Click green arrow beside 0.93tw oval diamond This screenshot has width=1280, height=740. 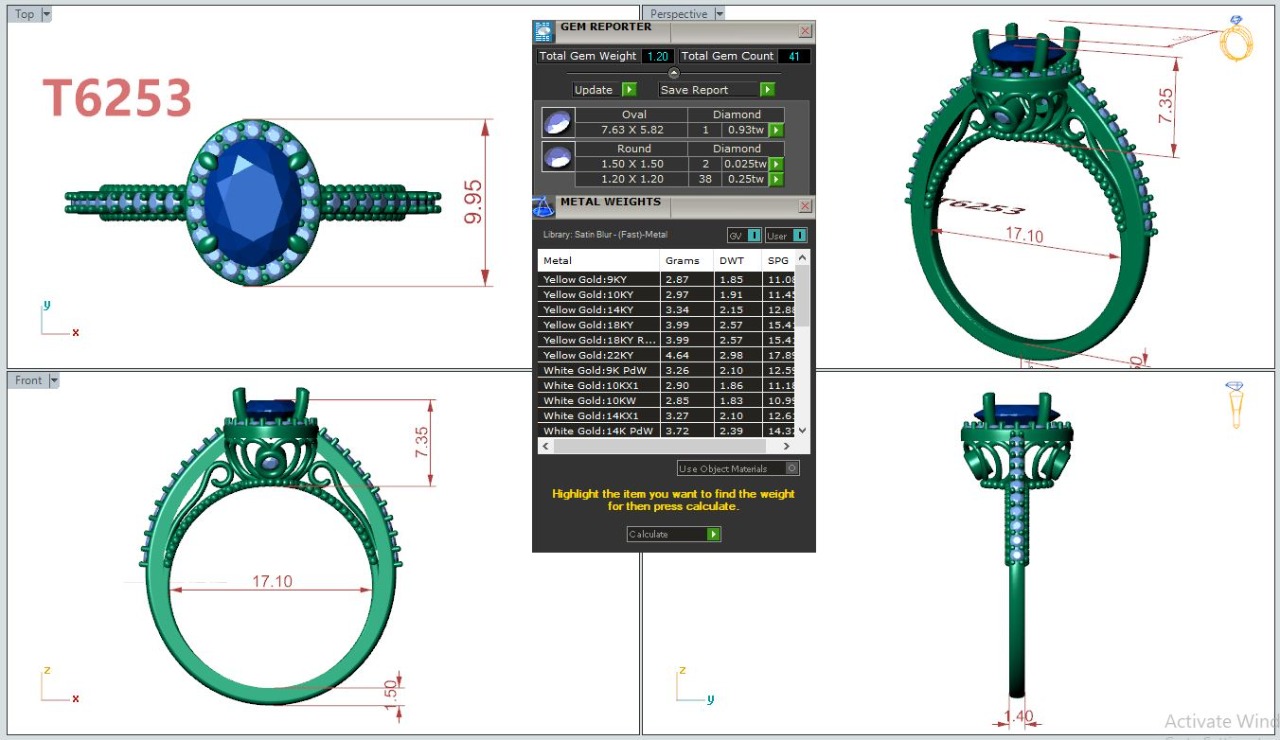776,130
